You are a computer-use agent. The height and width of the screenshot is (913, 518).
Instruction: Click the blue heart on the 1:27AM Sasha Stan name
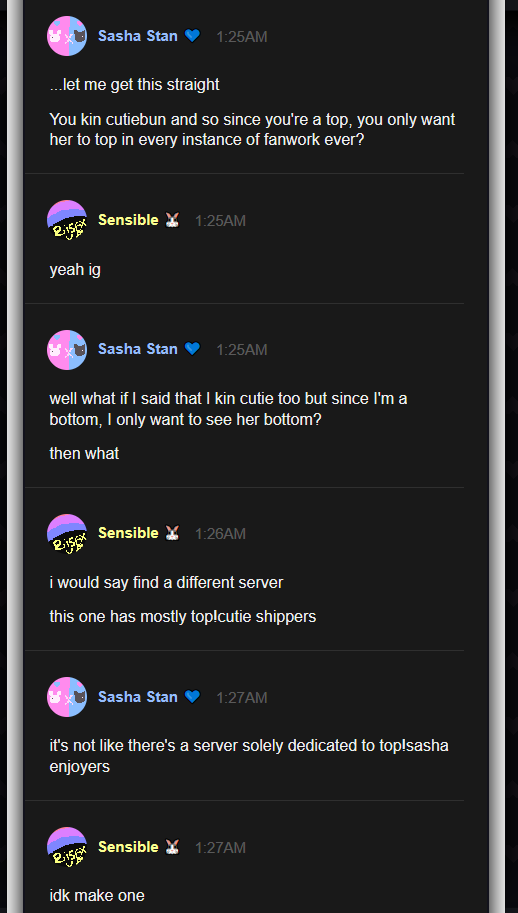192,697
